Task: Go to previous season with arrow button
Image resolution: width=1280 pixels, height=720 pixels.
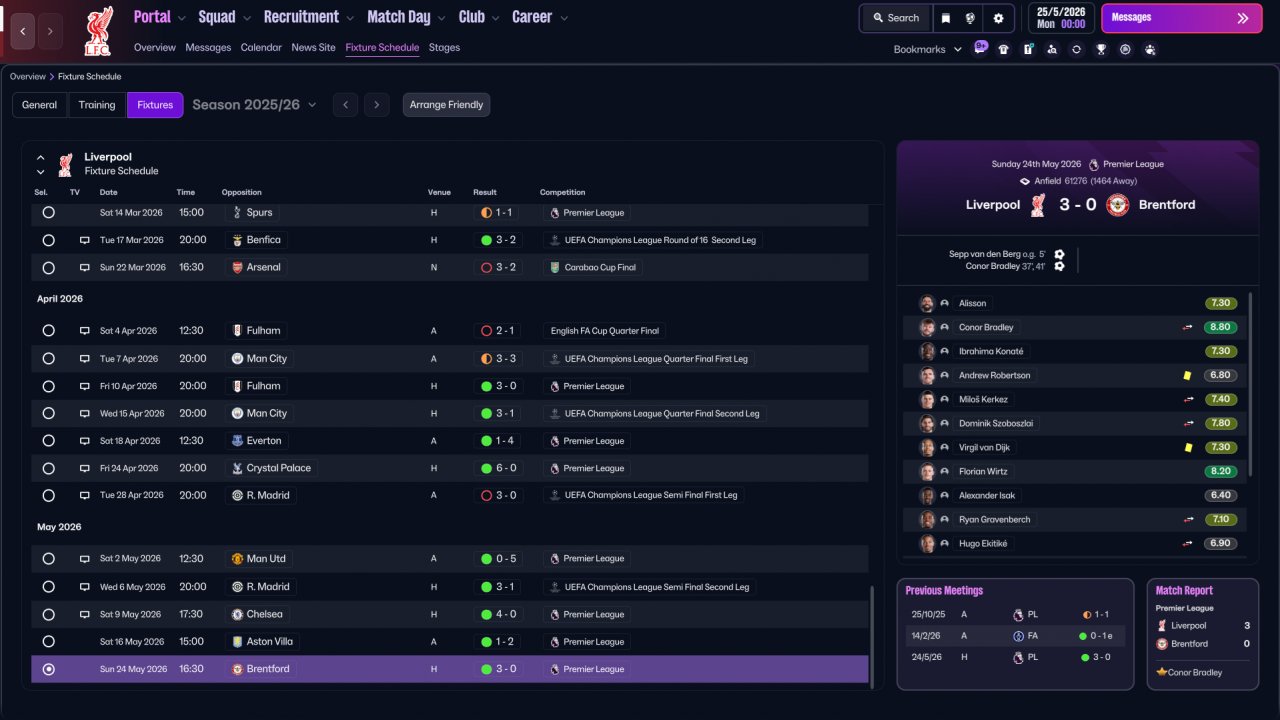Action: tap(345, 105)
